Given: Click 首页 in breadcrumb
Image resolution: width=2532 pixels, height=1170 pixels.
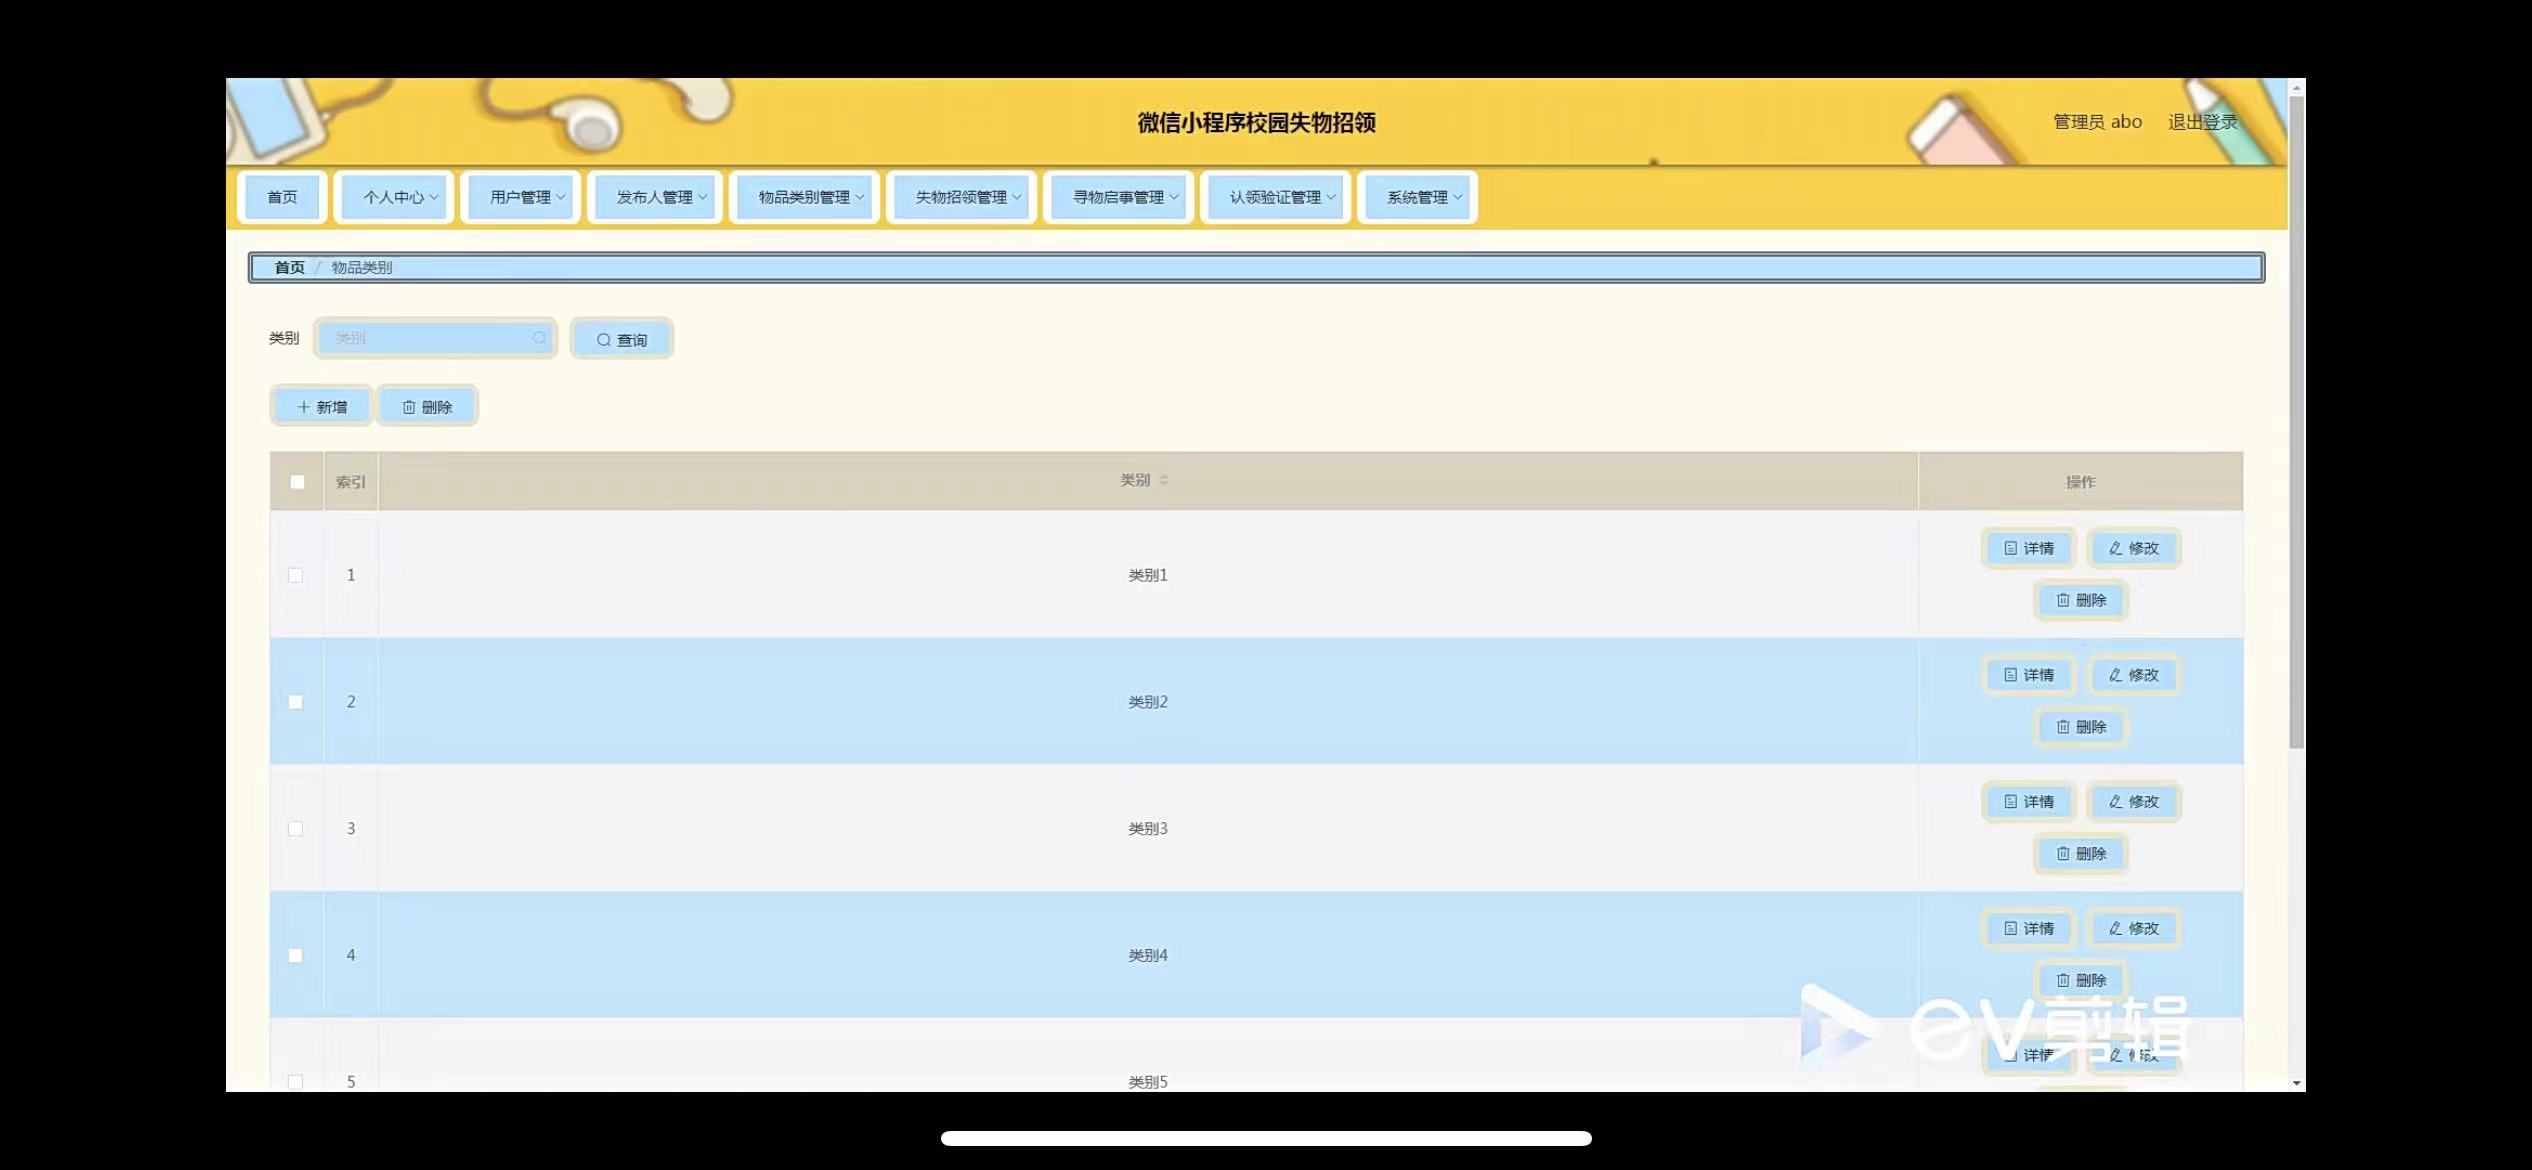Looking at the screenshot, I should click(x=289, y=267).
